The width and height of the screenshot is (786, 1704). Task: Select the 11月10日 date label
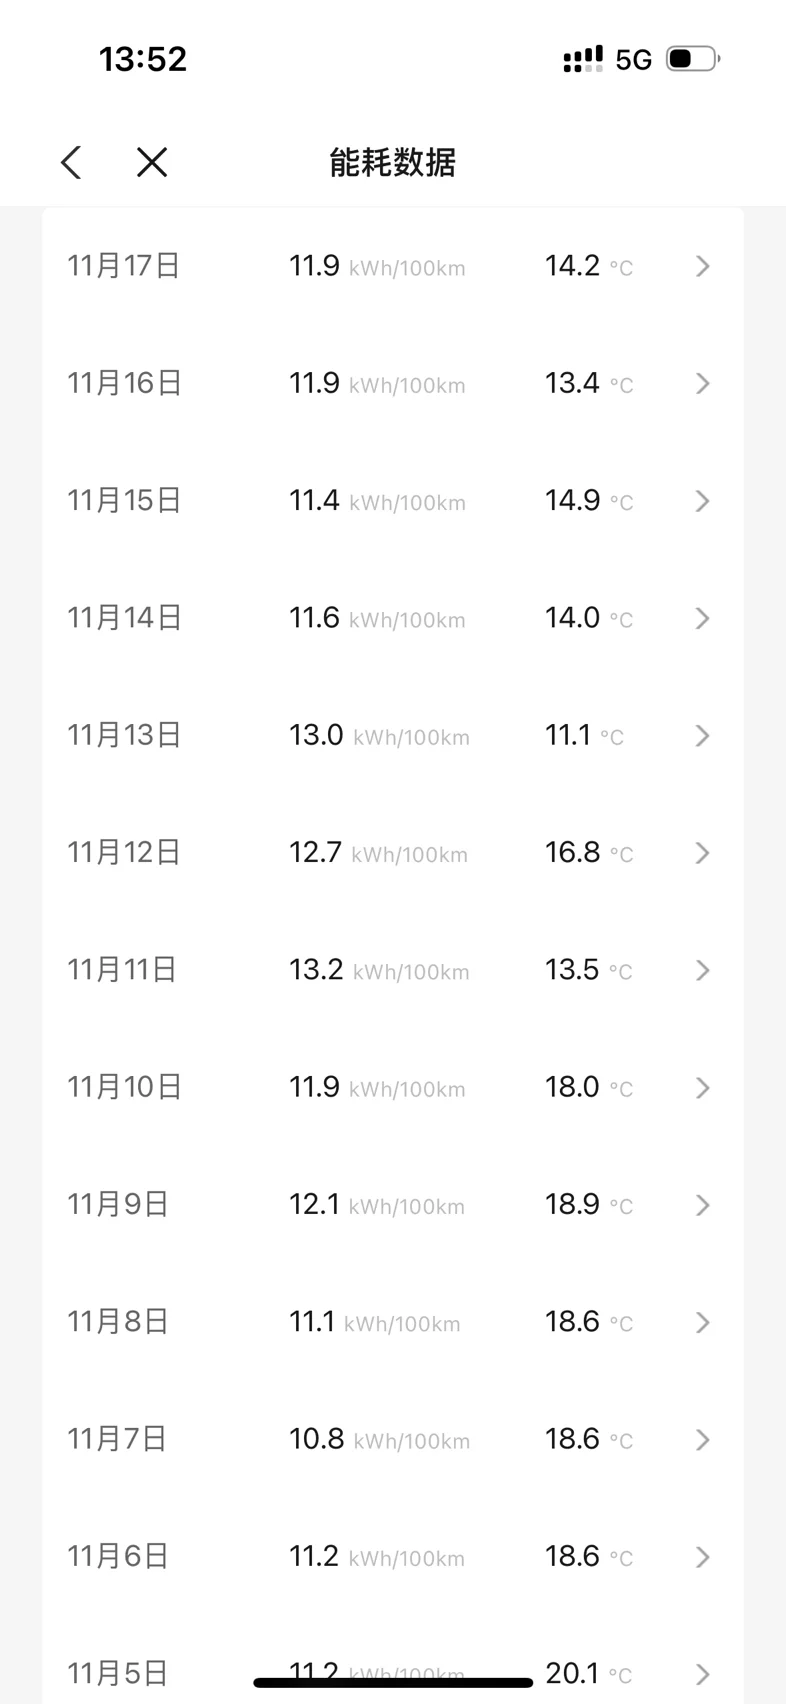click(124, 1087)
